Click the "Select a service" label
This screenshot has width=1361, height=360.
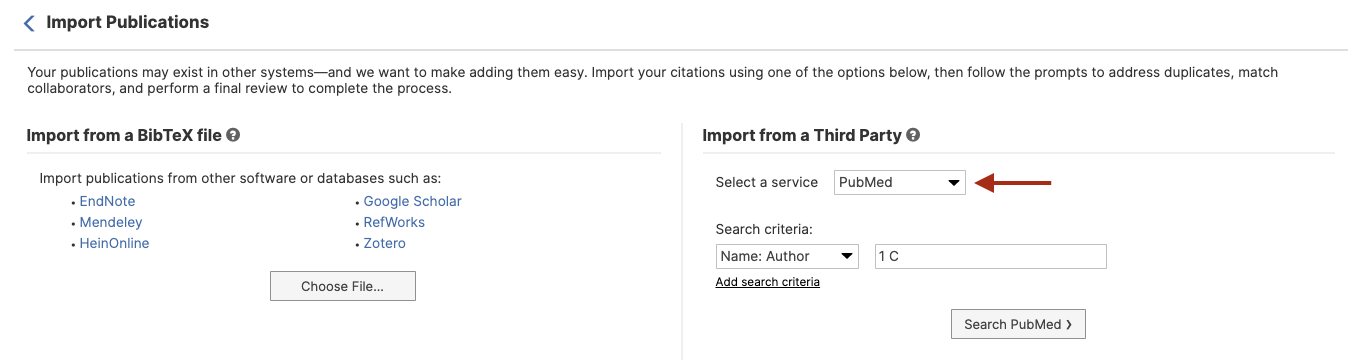point(767,182)
